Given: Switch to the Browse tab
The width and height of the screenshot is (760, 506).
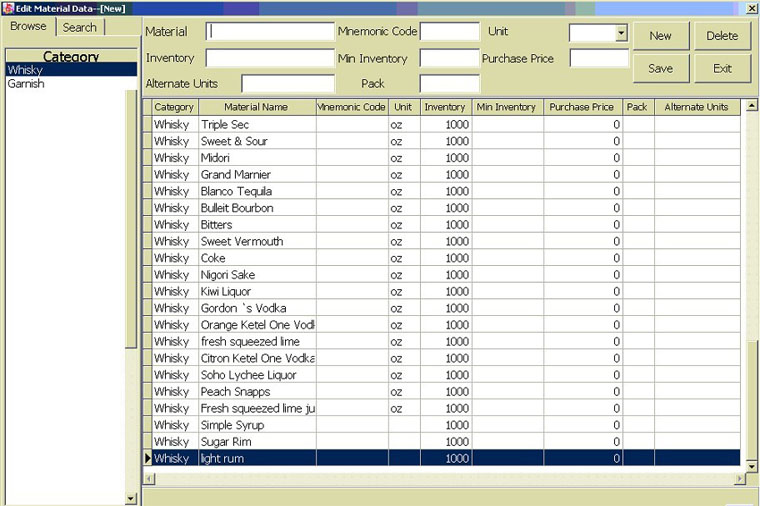Looking at the screenshot, I should pyautogui.click(x=29, y=26).
